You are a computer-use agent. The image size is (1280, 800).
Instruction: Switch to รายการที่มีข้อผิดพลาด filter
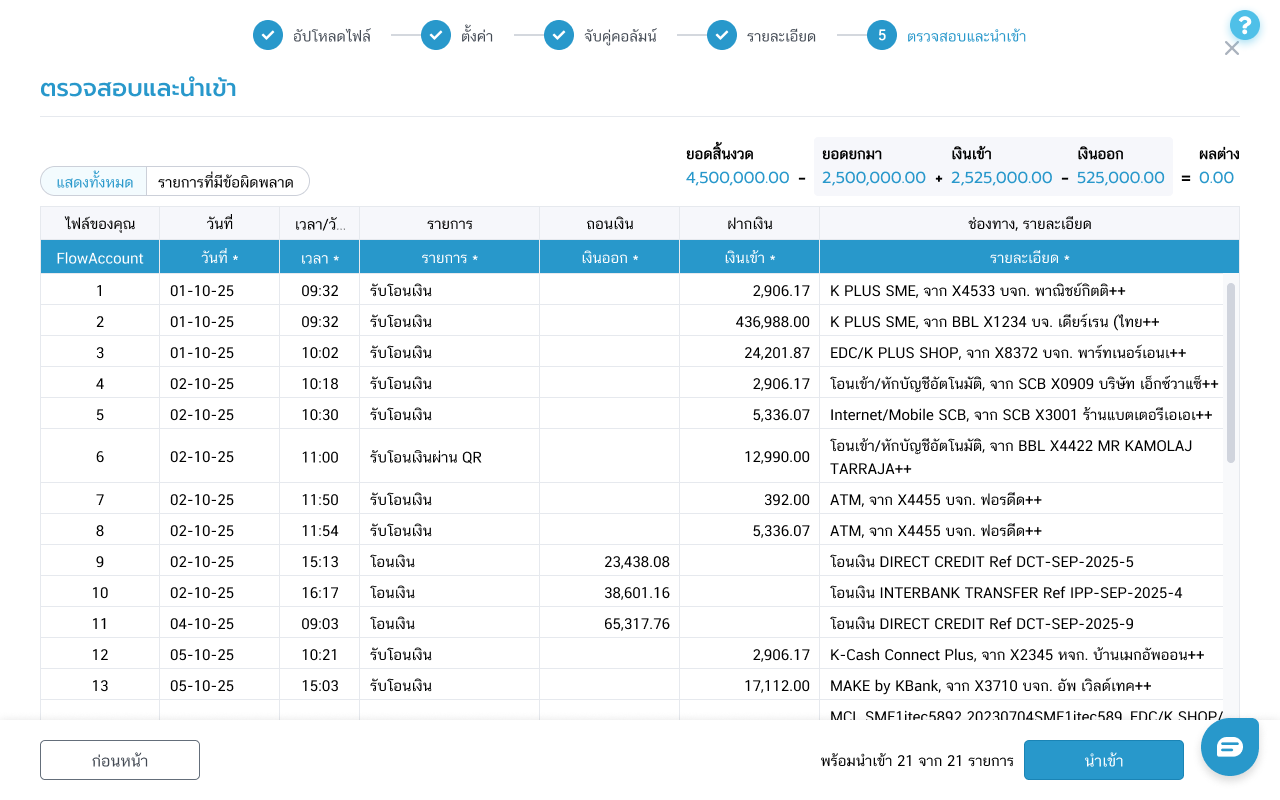click(228, 182)
